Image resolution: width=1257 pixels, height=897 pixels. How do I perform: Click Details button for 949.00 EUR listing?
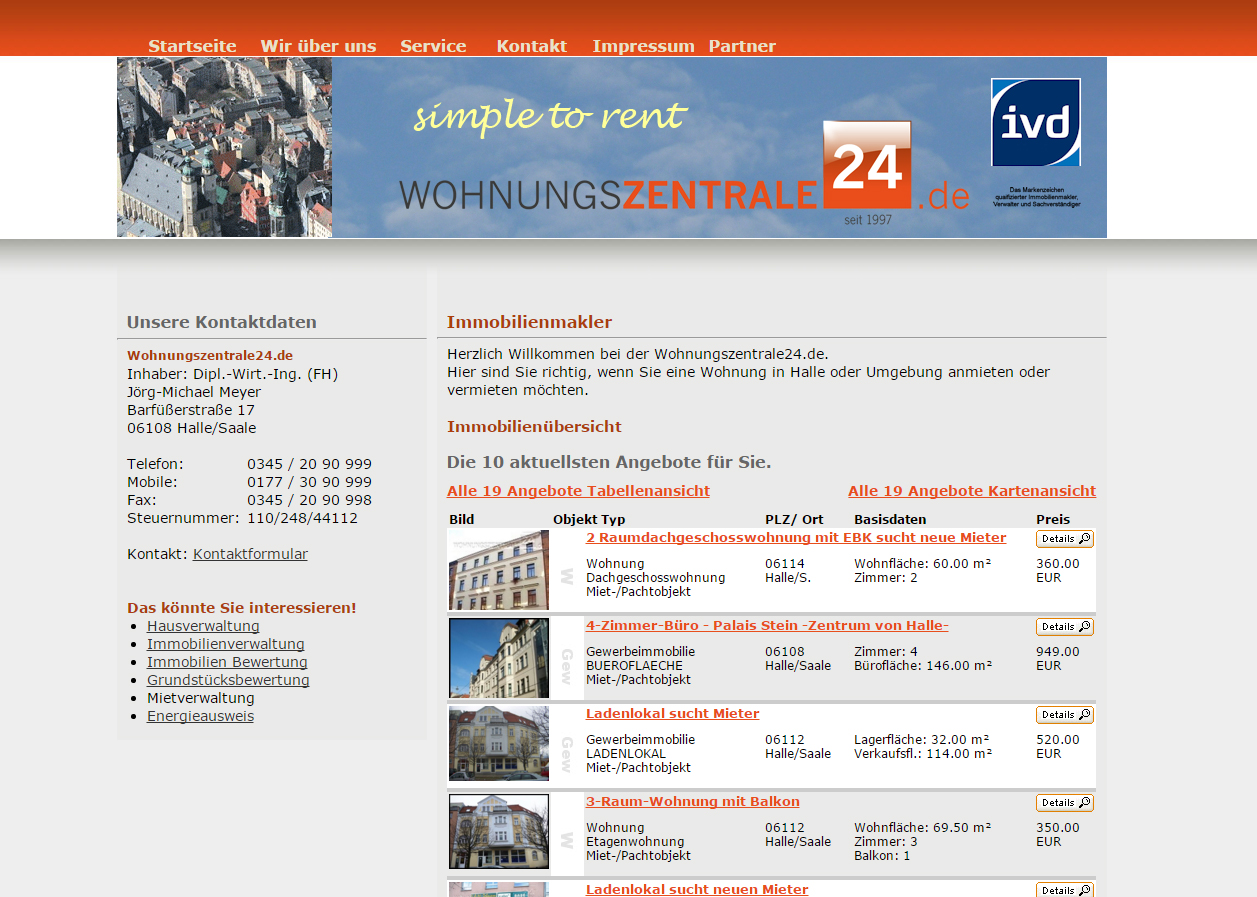(1065, 627)
